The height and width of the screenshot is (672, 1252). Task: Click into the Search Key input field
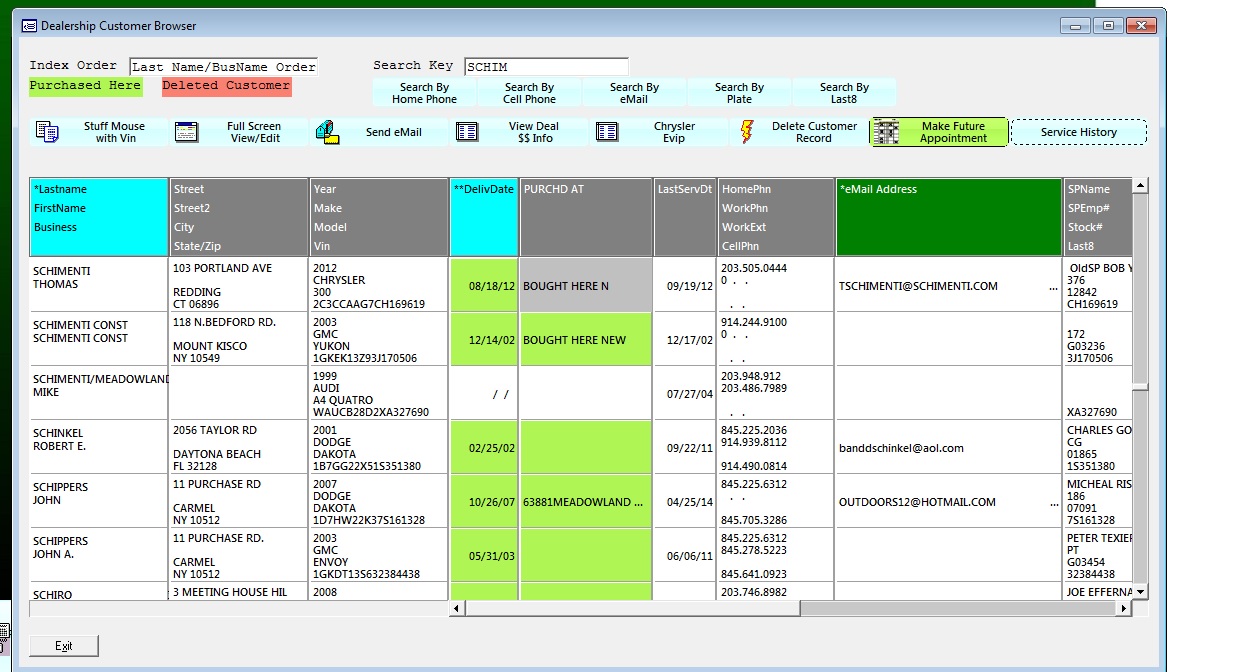point(546,67)
